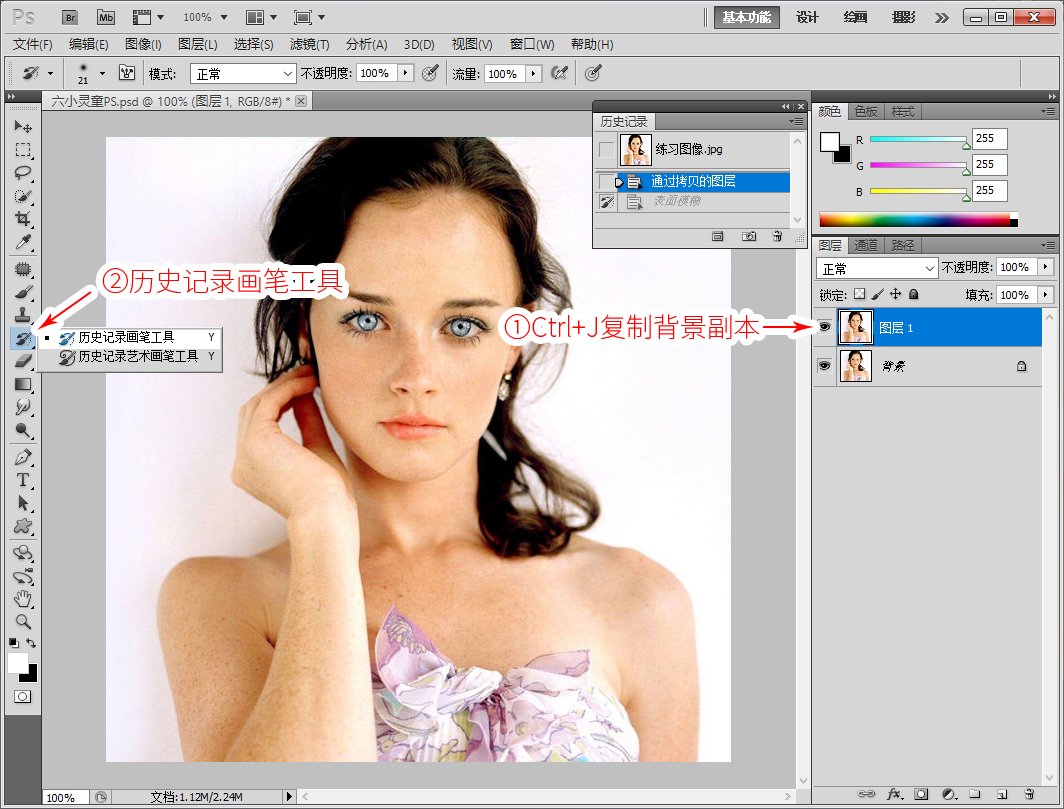Delete layer using trash icon

tap(1029, 793)
